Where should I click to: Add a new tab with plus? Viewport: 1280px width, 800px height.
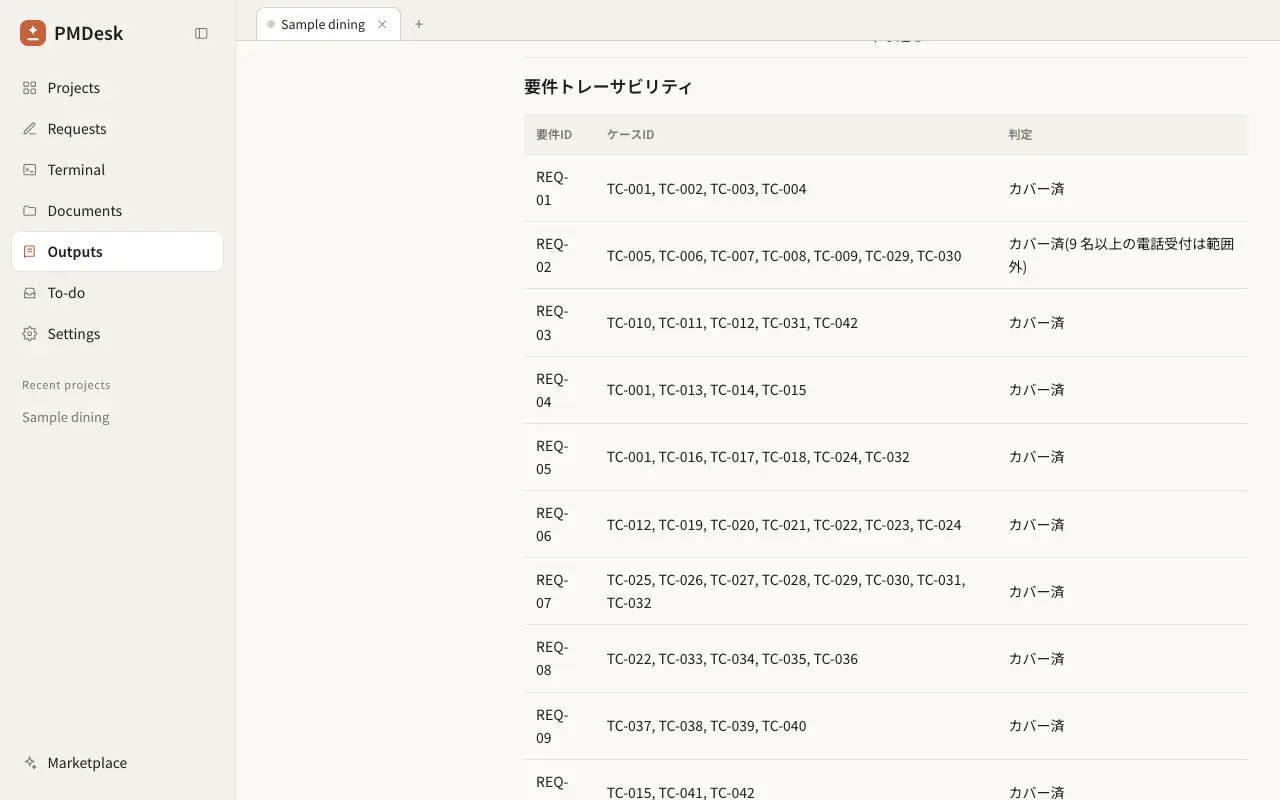419,24
